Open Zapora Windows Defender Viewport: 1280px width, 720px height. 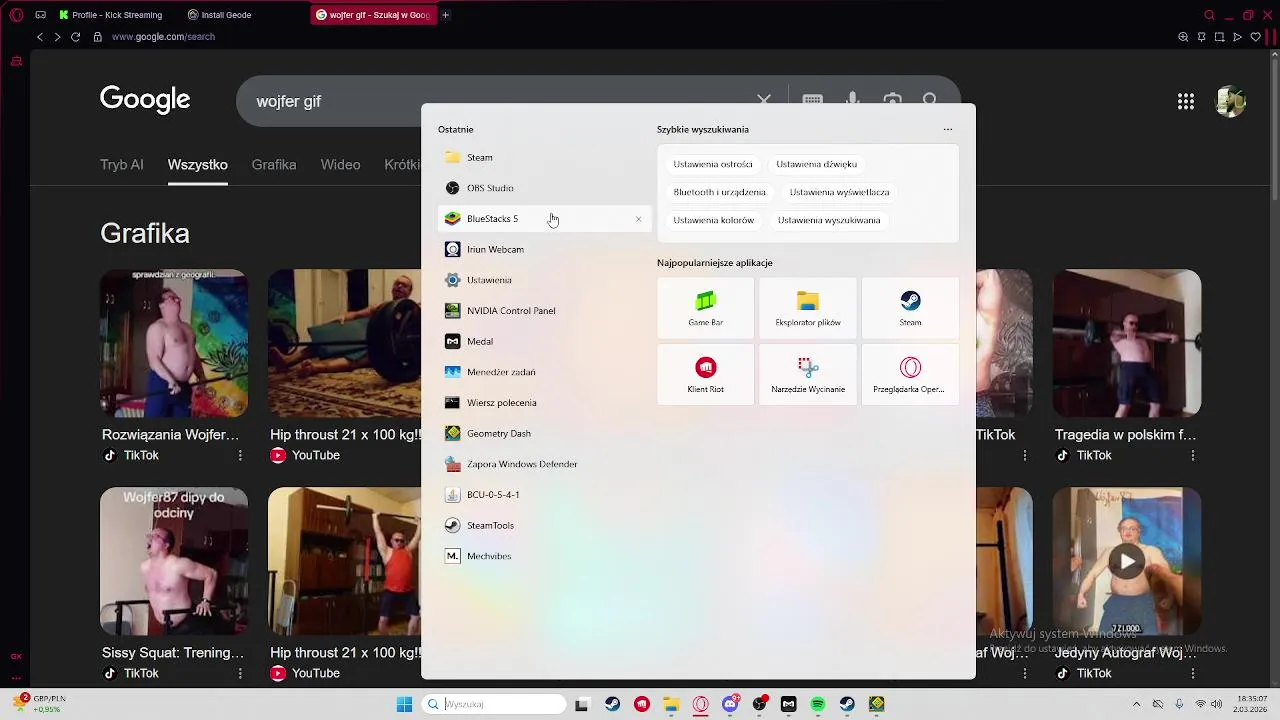coord(545,464)
